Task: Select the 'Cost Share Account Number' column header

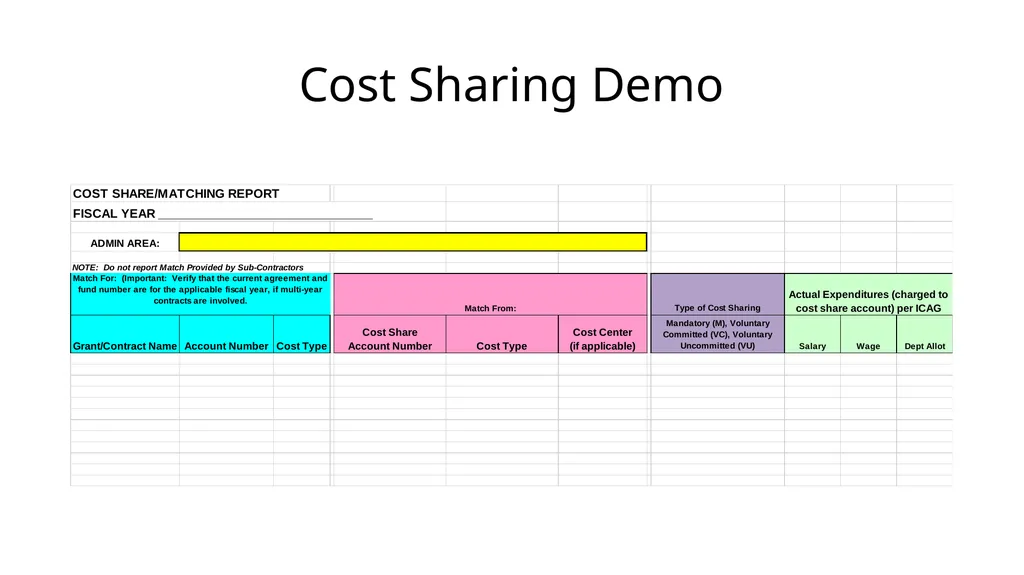Action: click(x=390, y=335)
